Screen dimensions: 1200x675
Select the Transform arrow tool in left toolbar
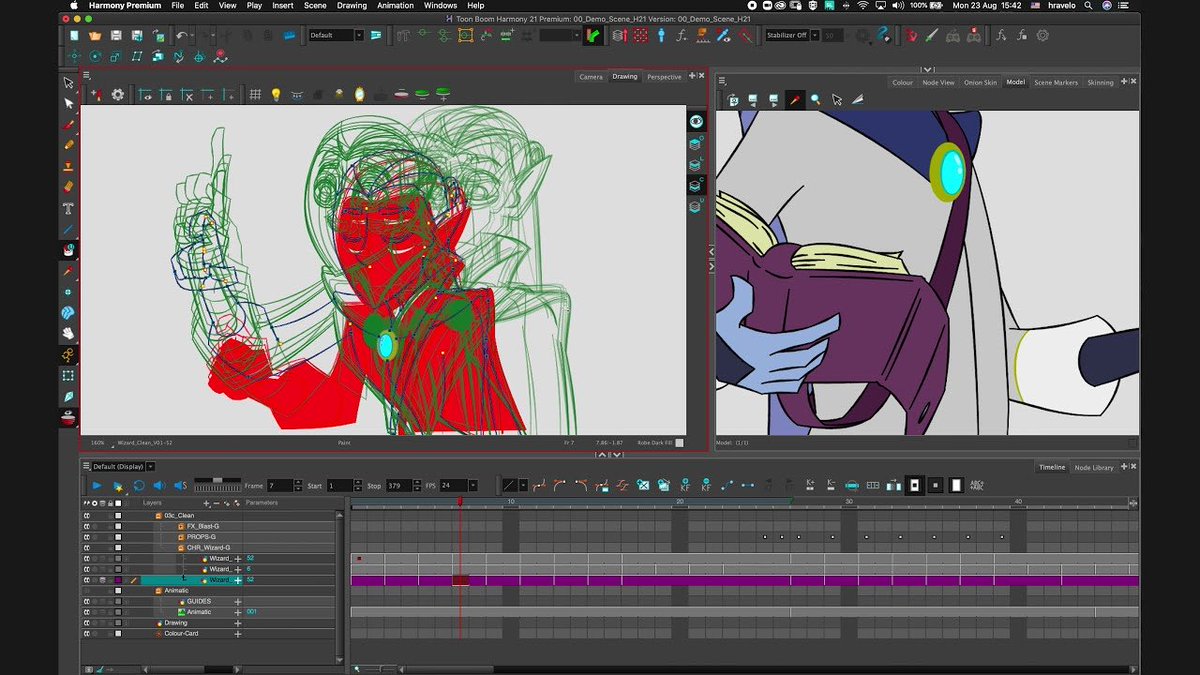68,83
